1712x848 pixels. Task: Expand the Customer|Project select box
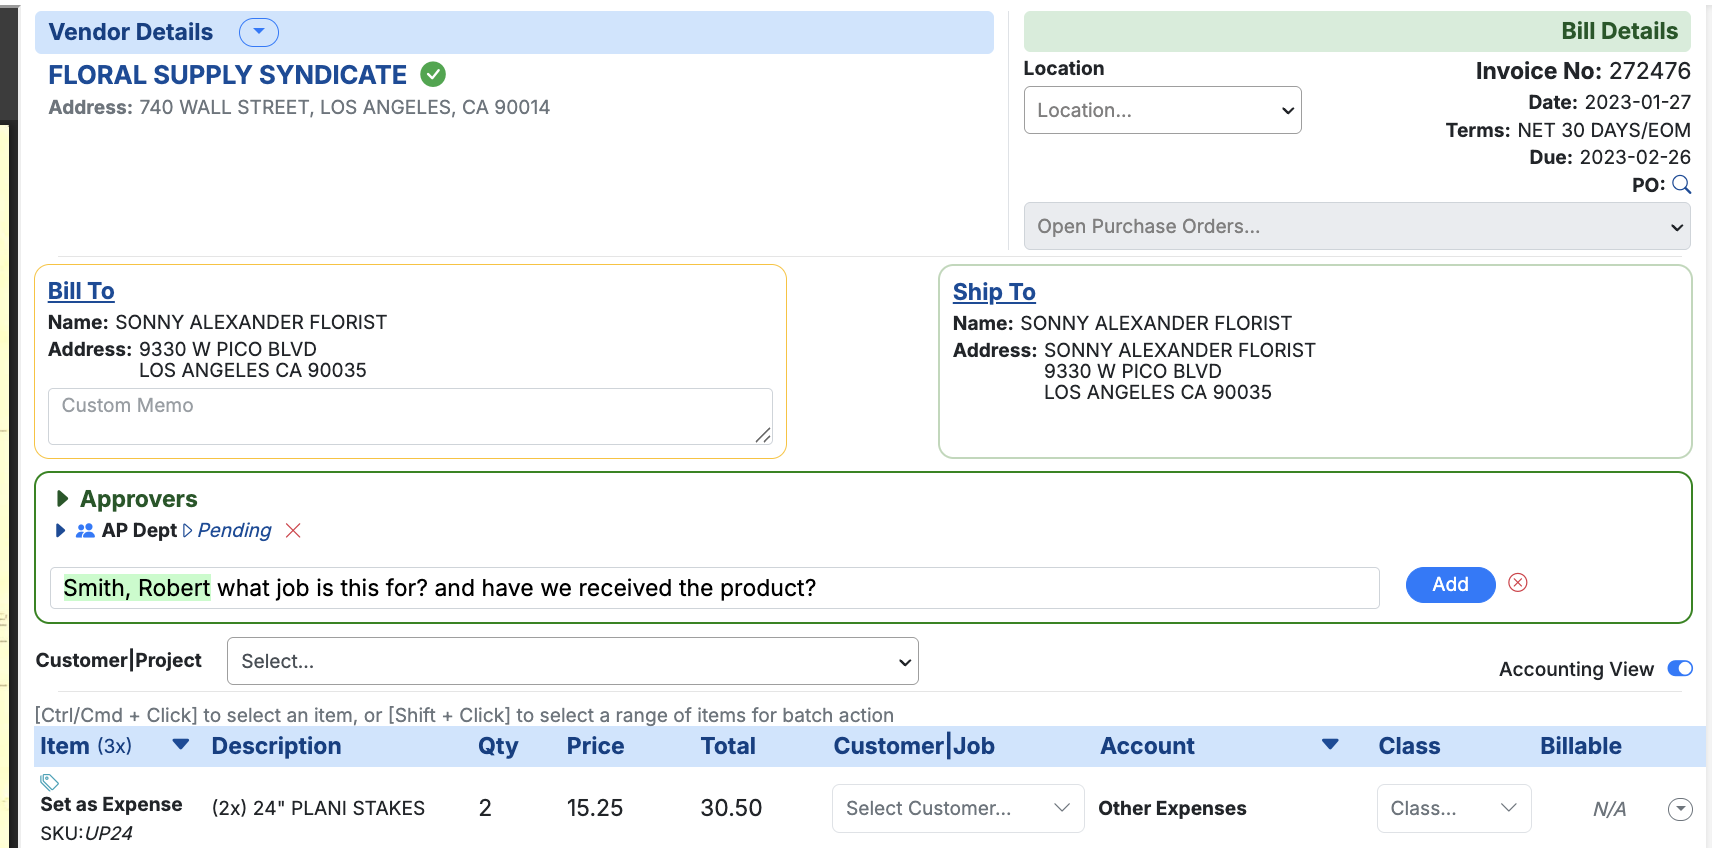572,661
